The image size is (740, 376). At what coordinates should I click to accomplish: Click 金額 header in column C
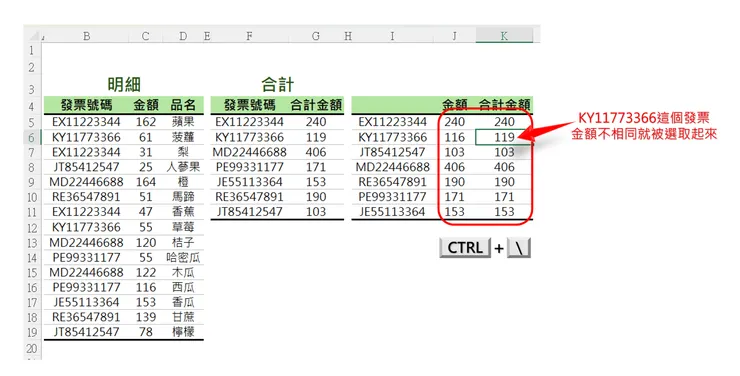pyautogui.click(x=145, y=105)
